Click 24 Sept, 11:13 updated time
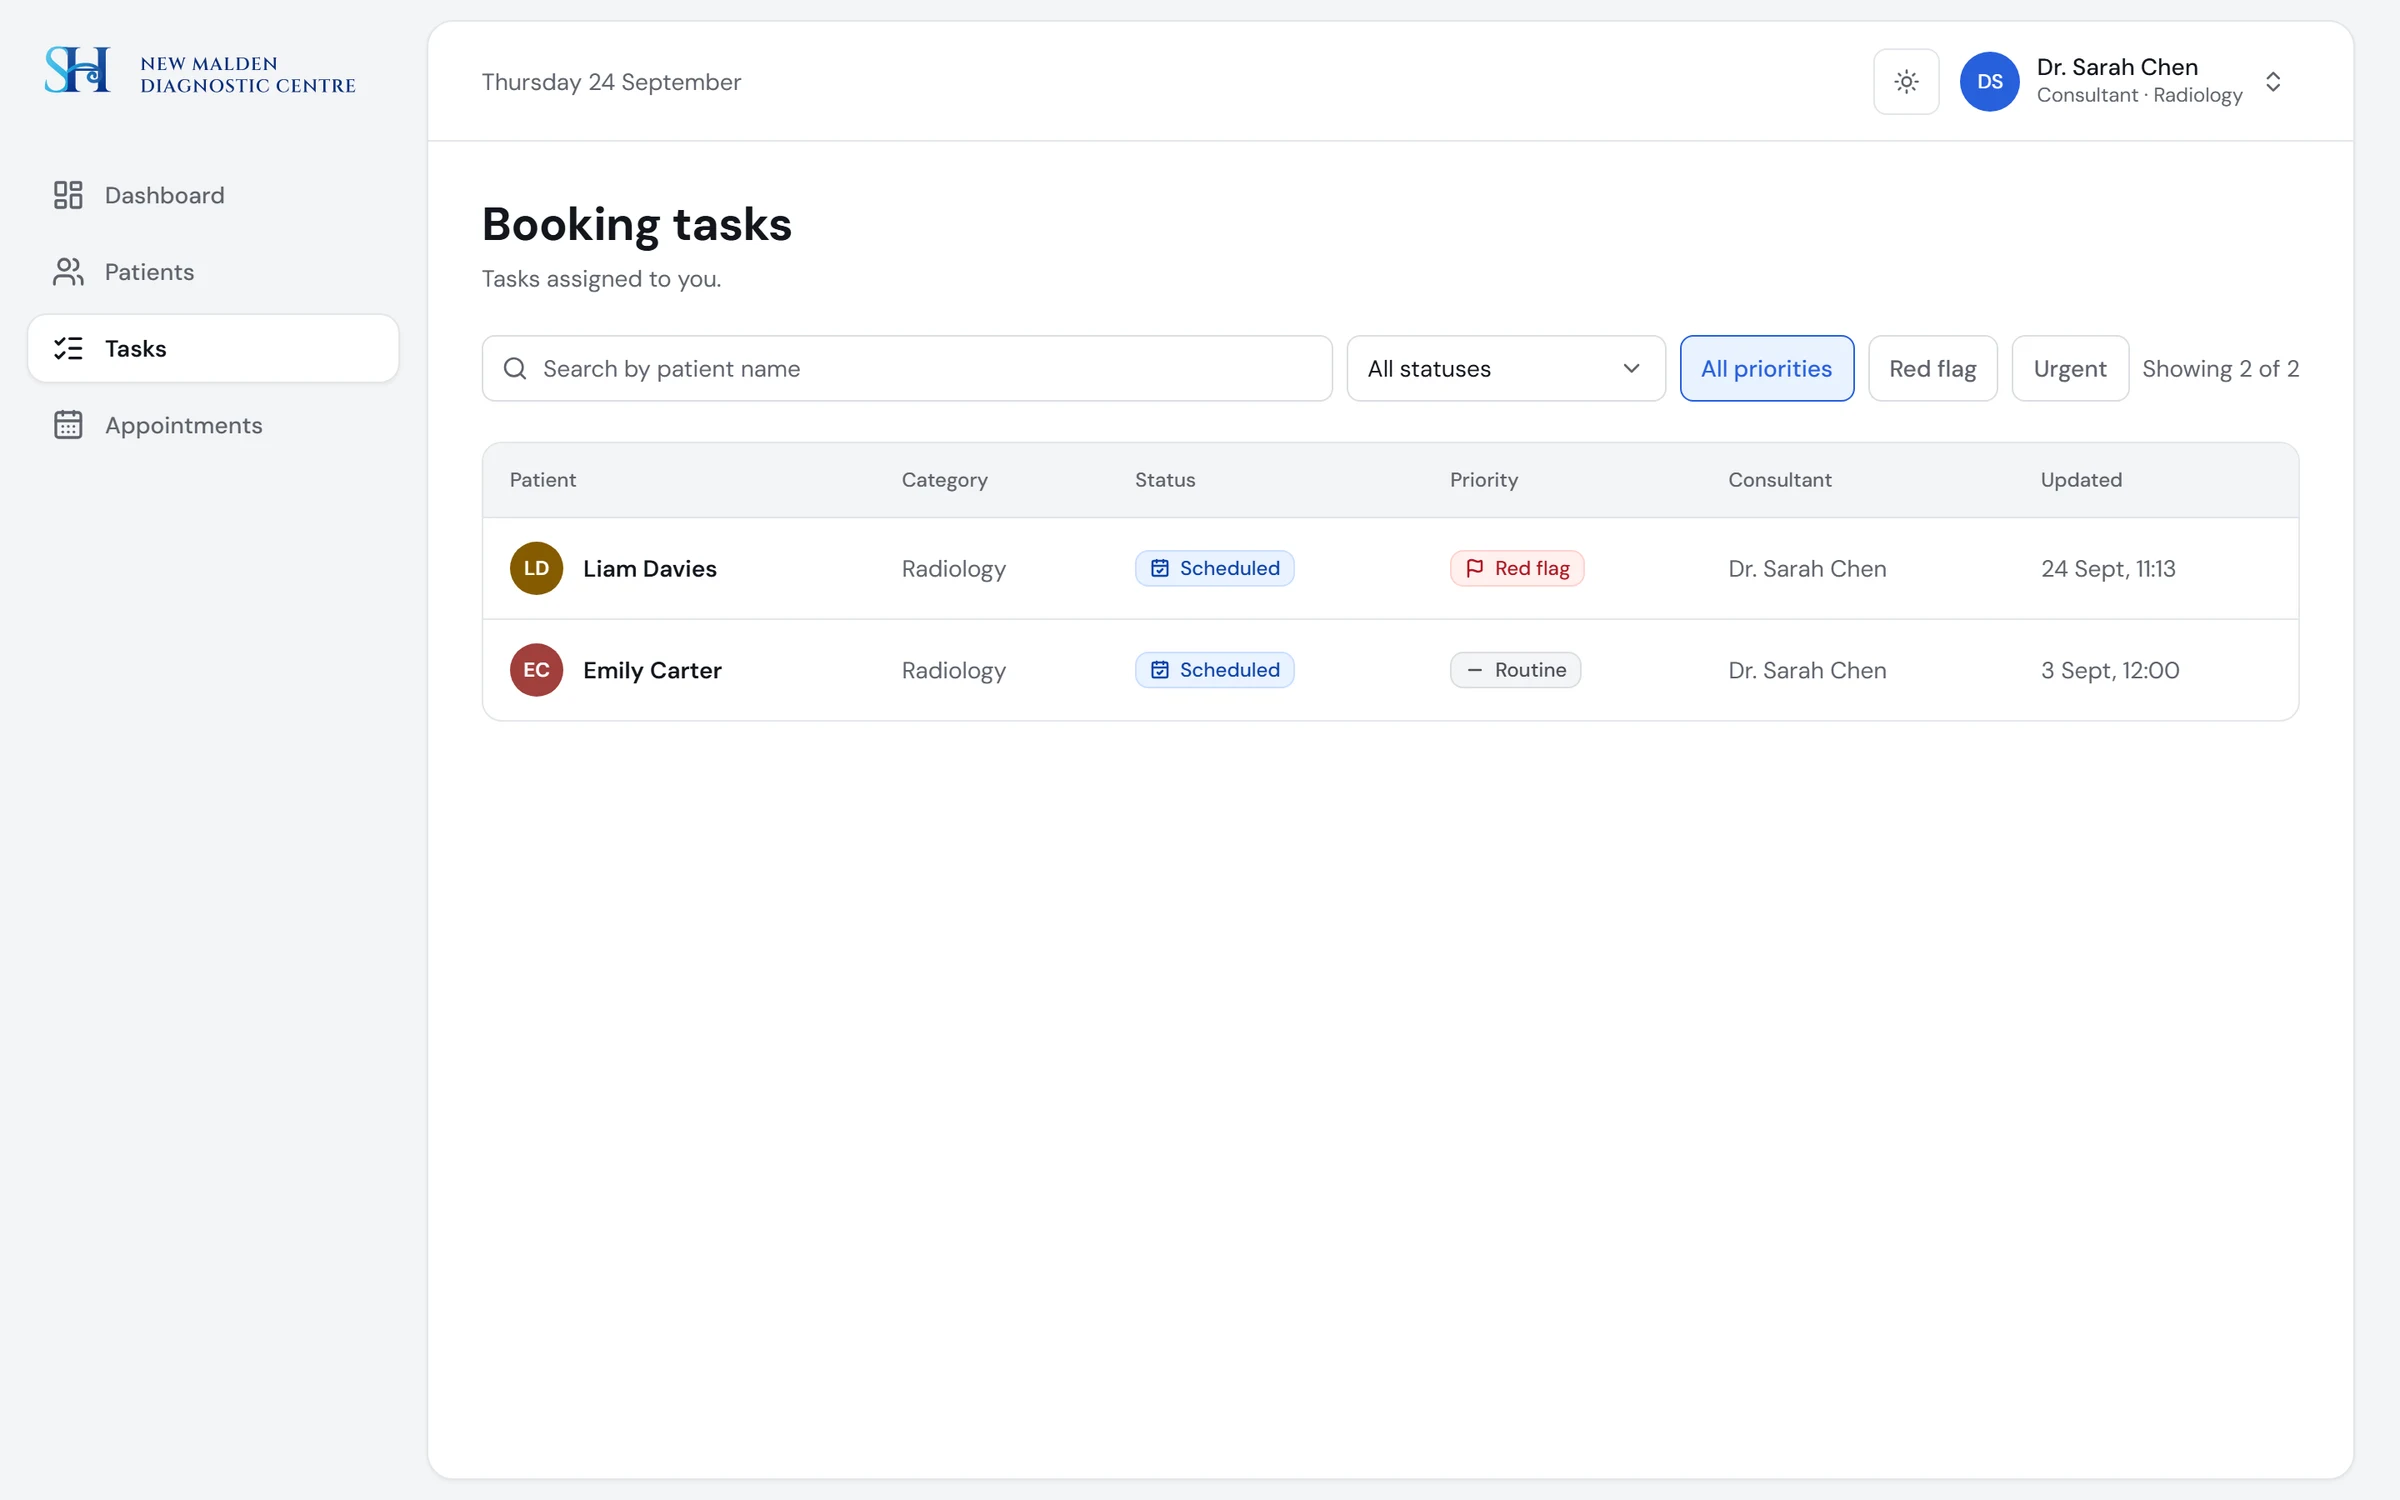The width and height of the screenshot is (2400, 1500). point(2108,569)
